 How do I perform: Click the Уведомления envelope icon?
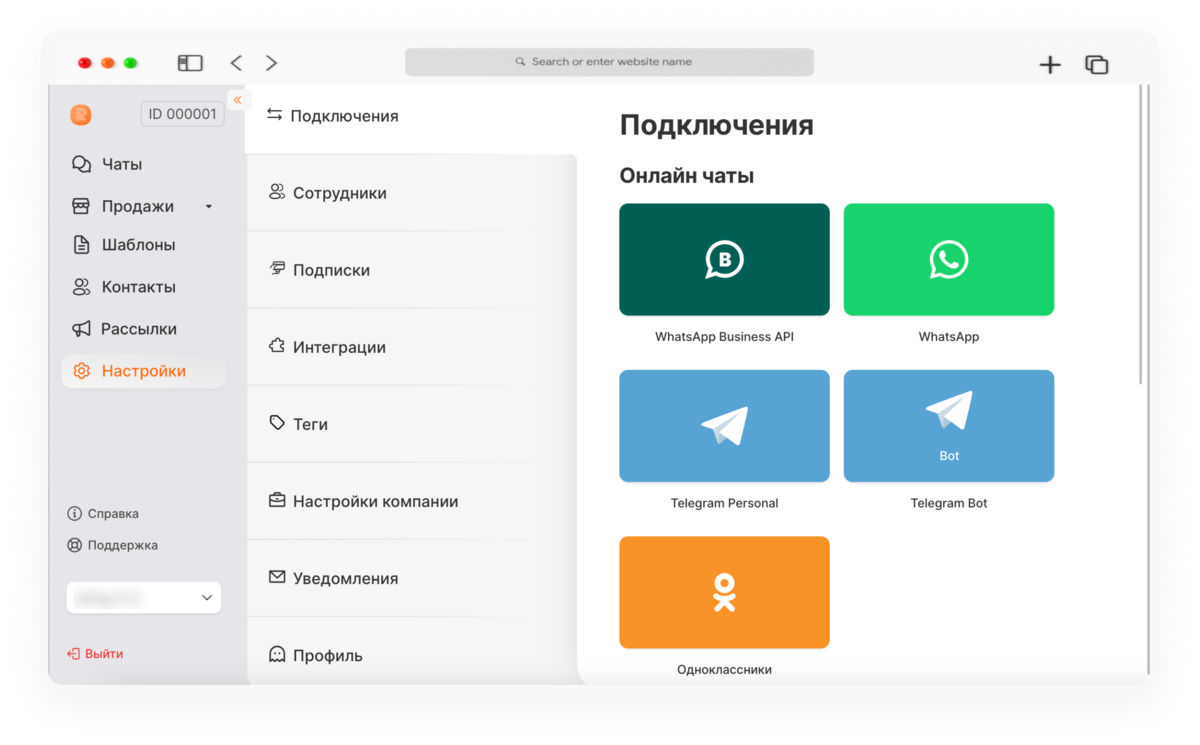click(277, 577)
